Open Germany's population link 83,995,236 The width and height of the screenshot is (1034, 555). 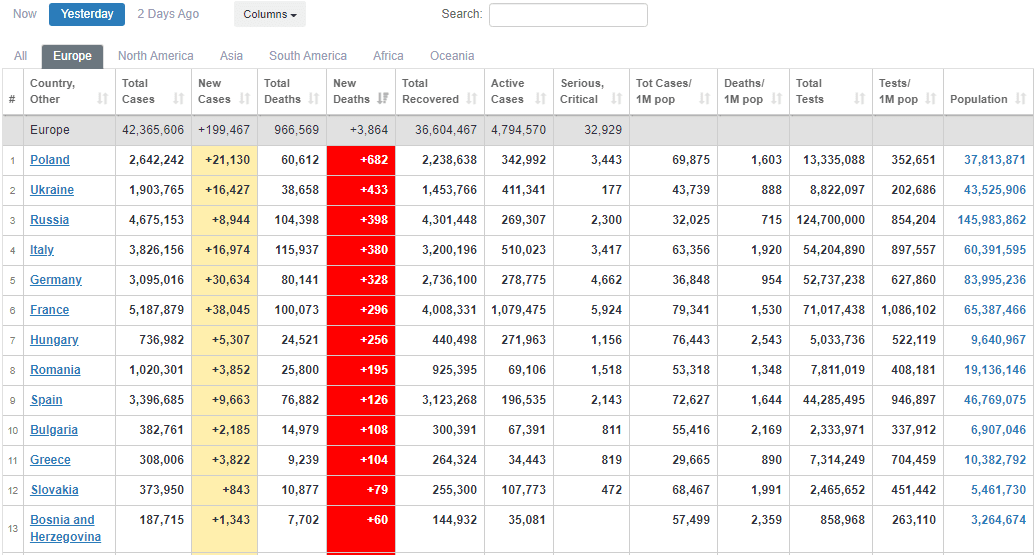click(994, 280)
